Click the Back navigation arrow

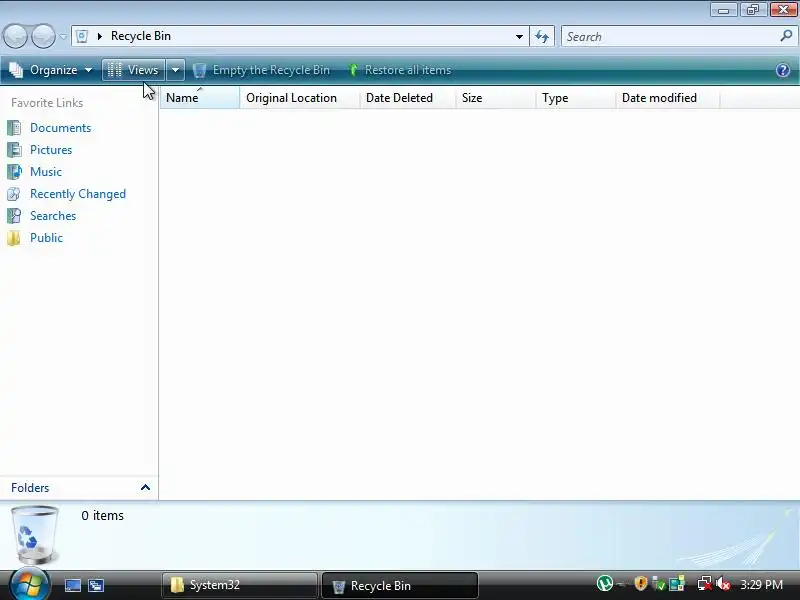[x=15, y=36]
